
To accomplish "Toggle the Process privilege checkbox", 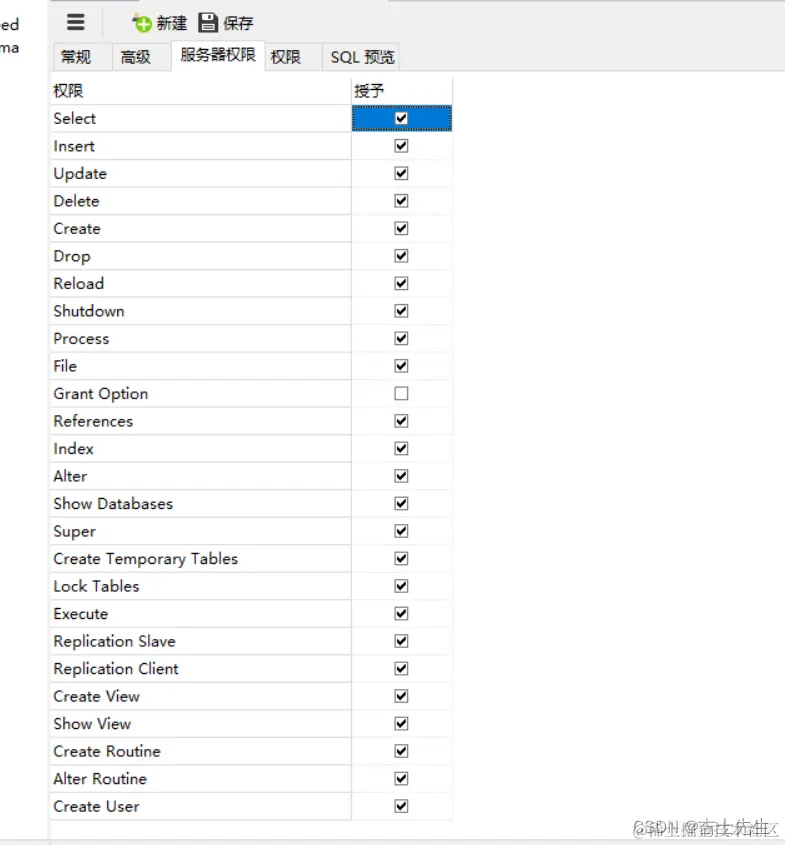I will (401, 338).
